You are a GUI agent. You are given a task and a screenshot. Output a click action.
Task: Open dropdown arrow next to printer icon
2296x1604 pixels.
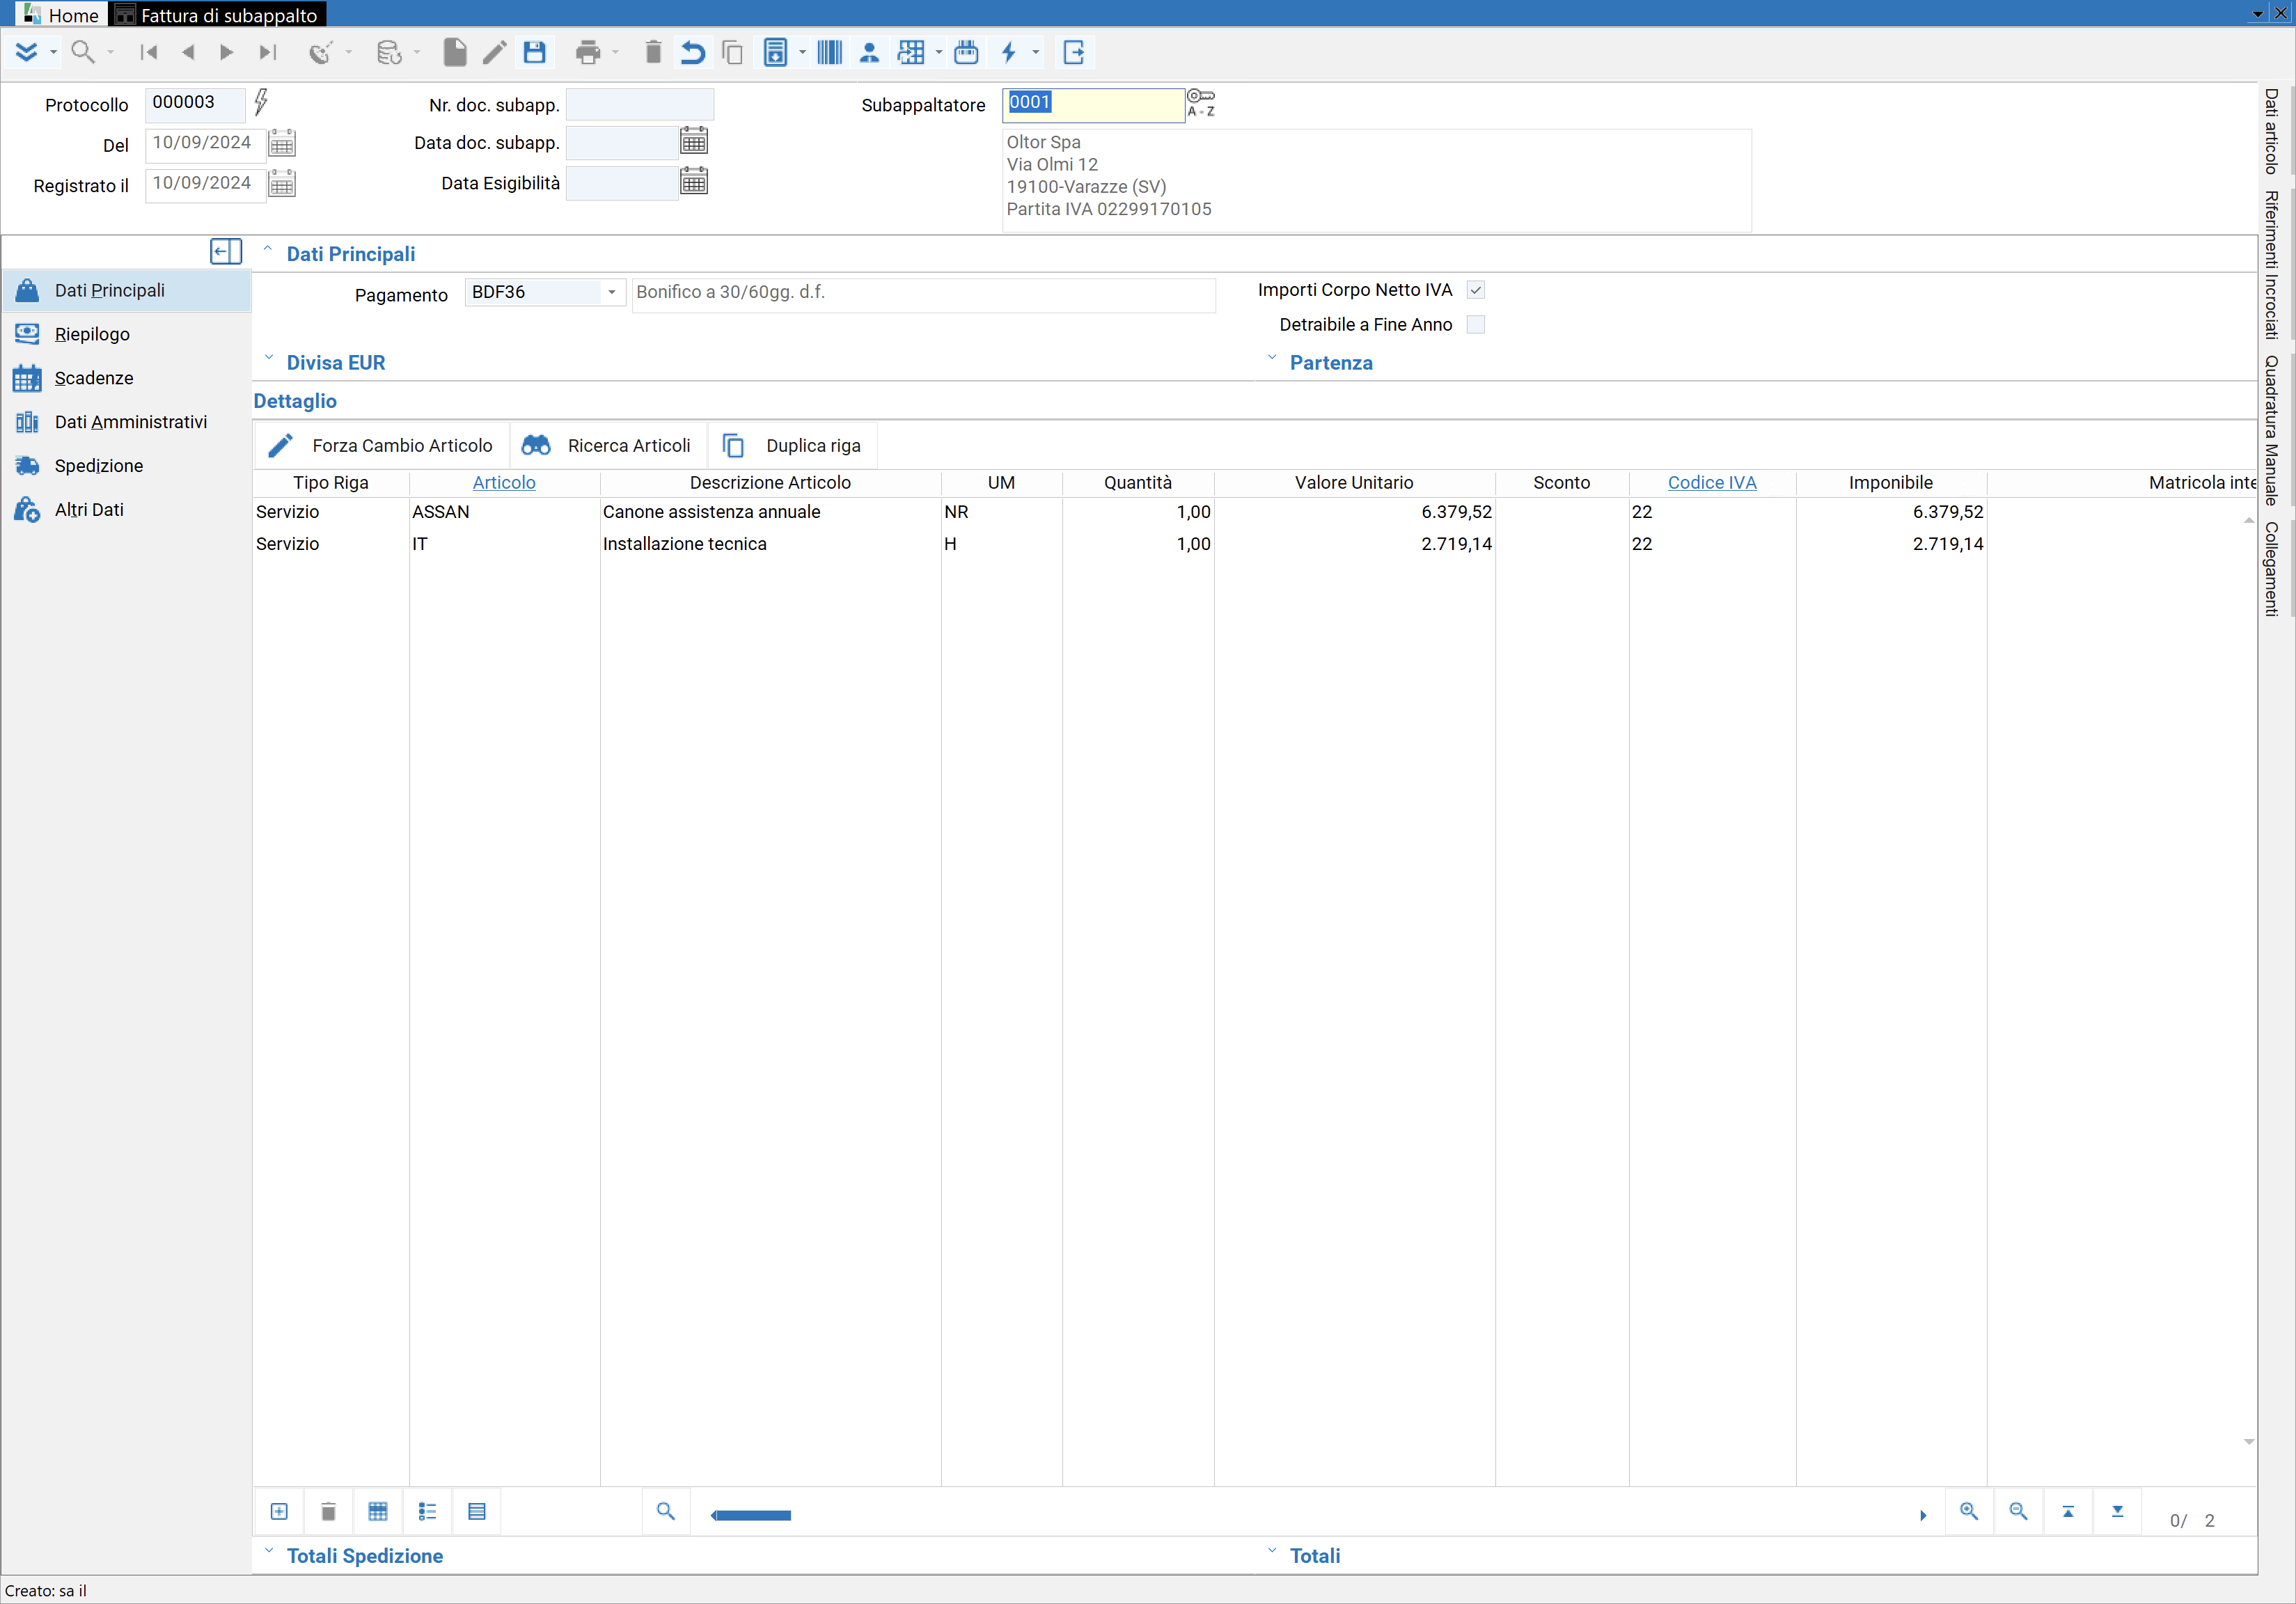615,52
